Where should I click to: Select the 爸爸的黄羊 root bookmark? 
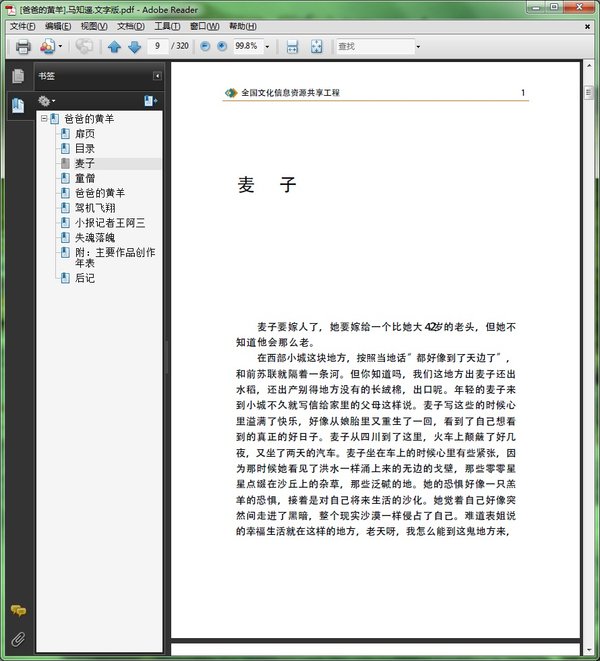pyautogui.click(x=89, y=119)
